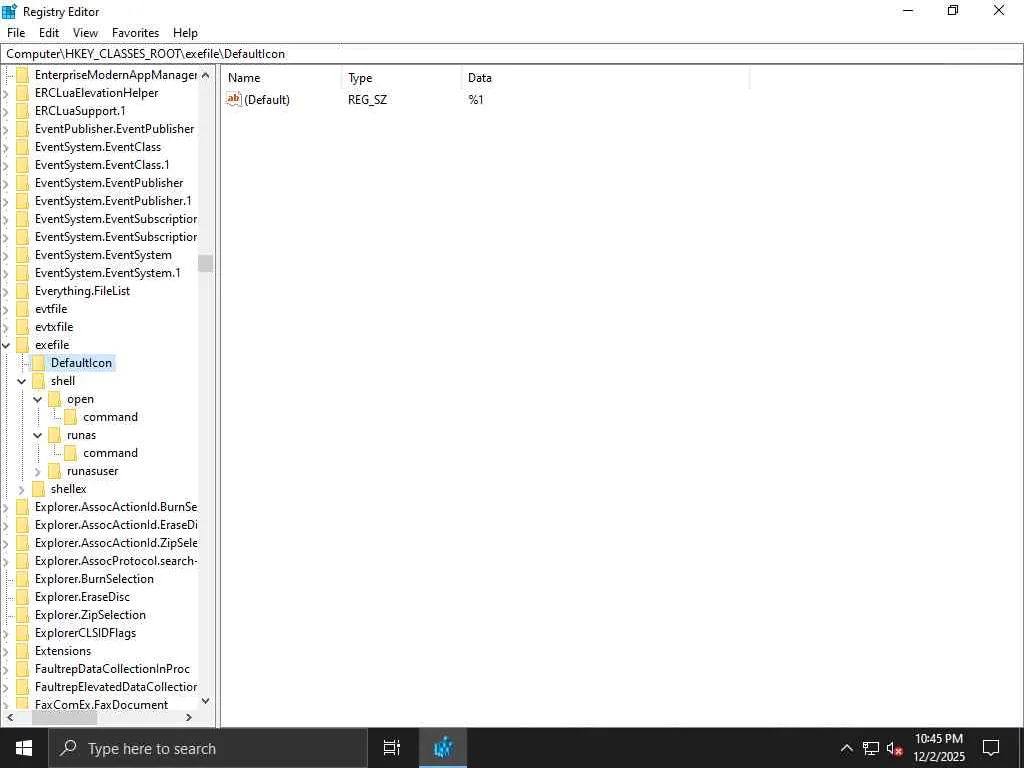Click the evtxfile folder icon
This screenshot has height=768, width=1024.
[23, 327]
